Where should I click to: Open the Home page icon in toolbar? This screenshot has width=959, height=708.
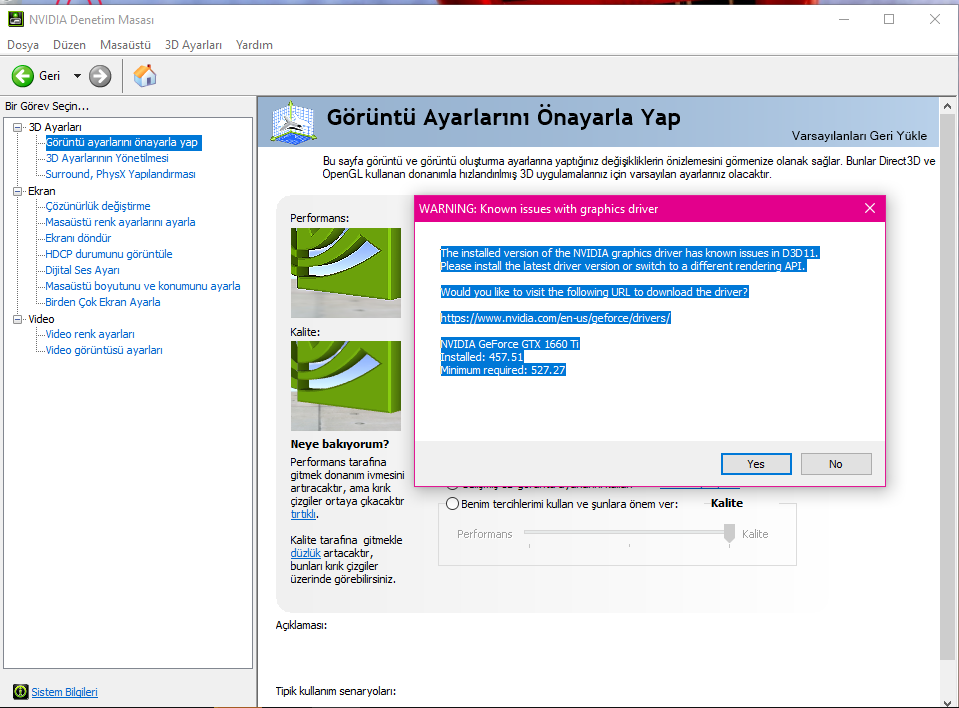coord(145,76)
